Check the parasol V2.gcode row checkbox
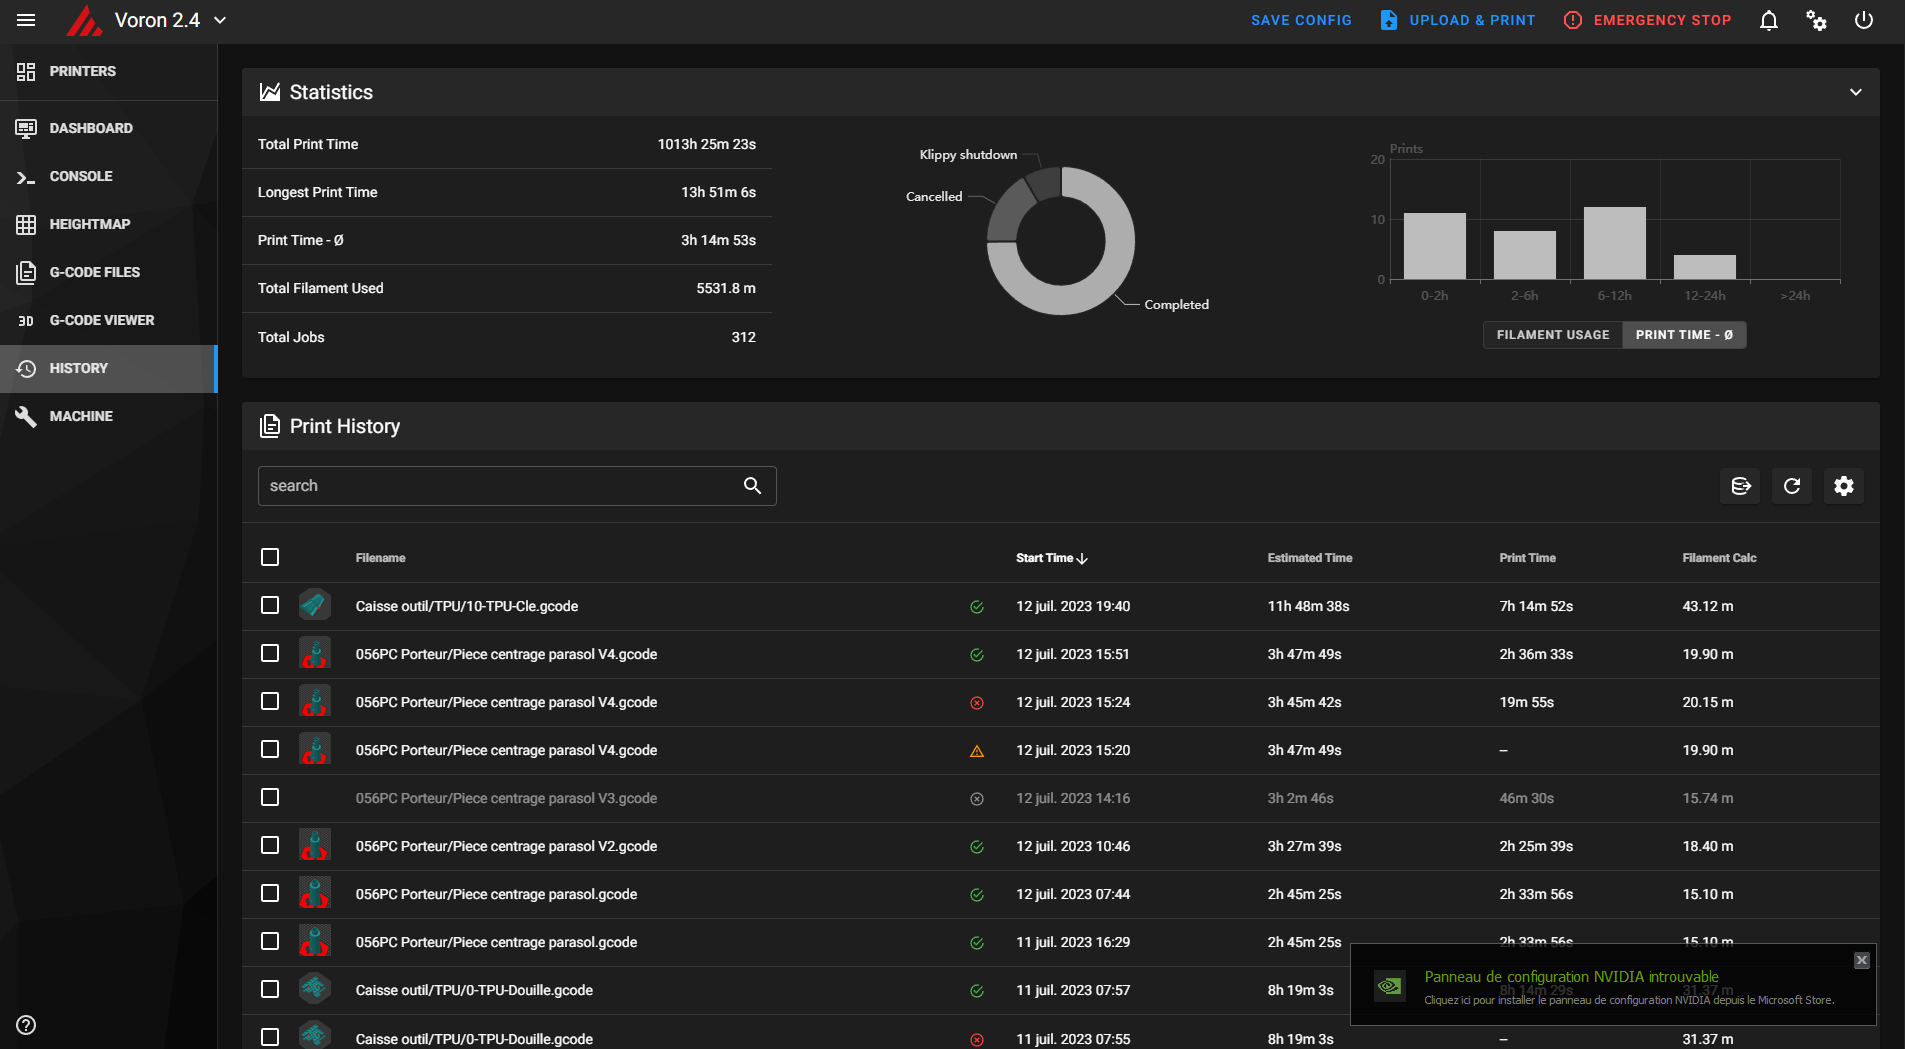This screenshot has width=1905, height=1049. tap(270, 845)
